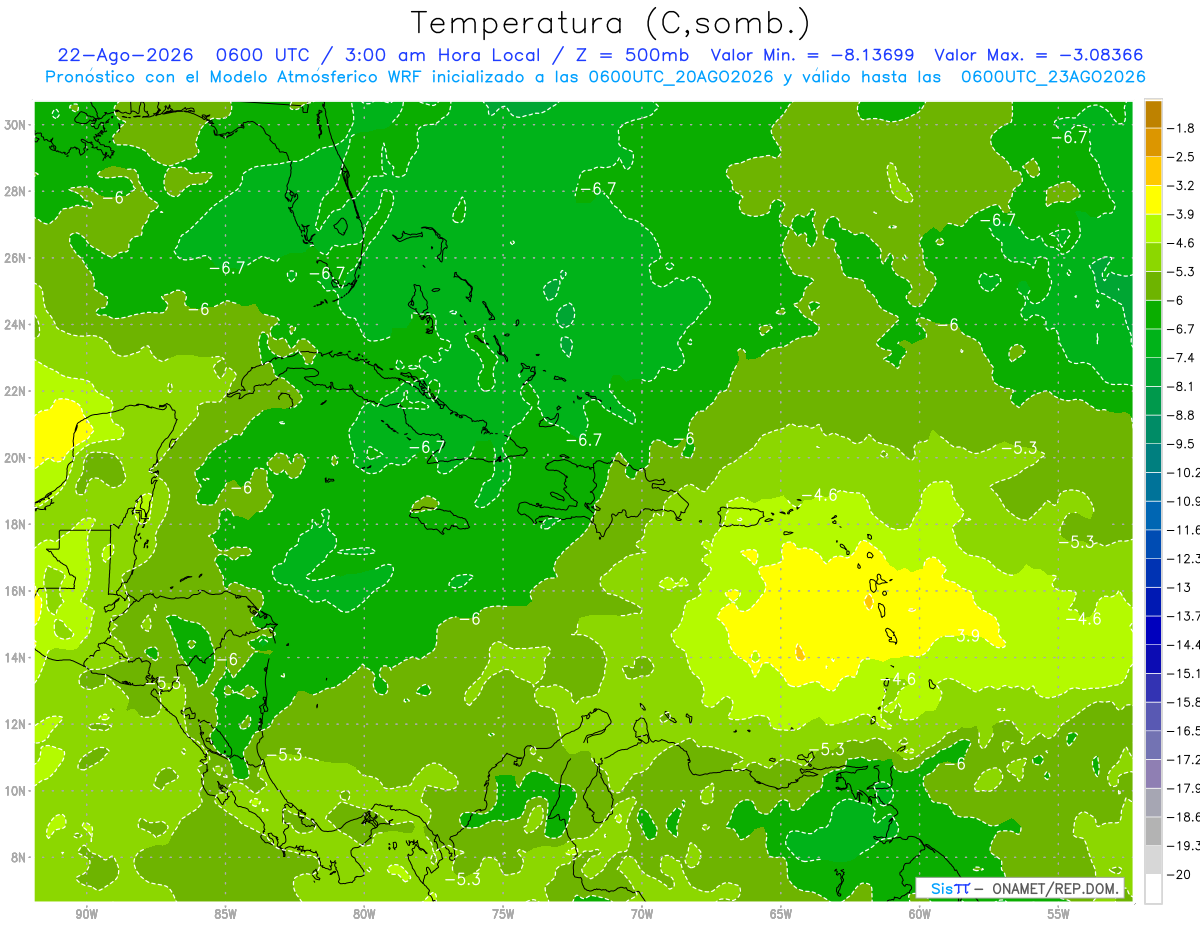Screen dimensions: 1200x927
Task: Click the -3.9 contour label on the map
Action: [964, 635]
